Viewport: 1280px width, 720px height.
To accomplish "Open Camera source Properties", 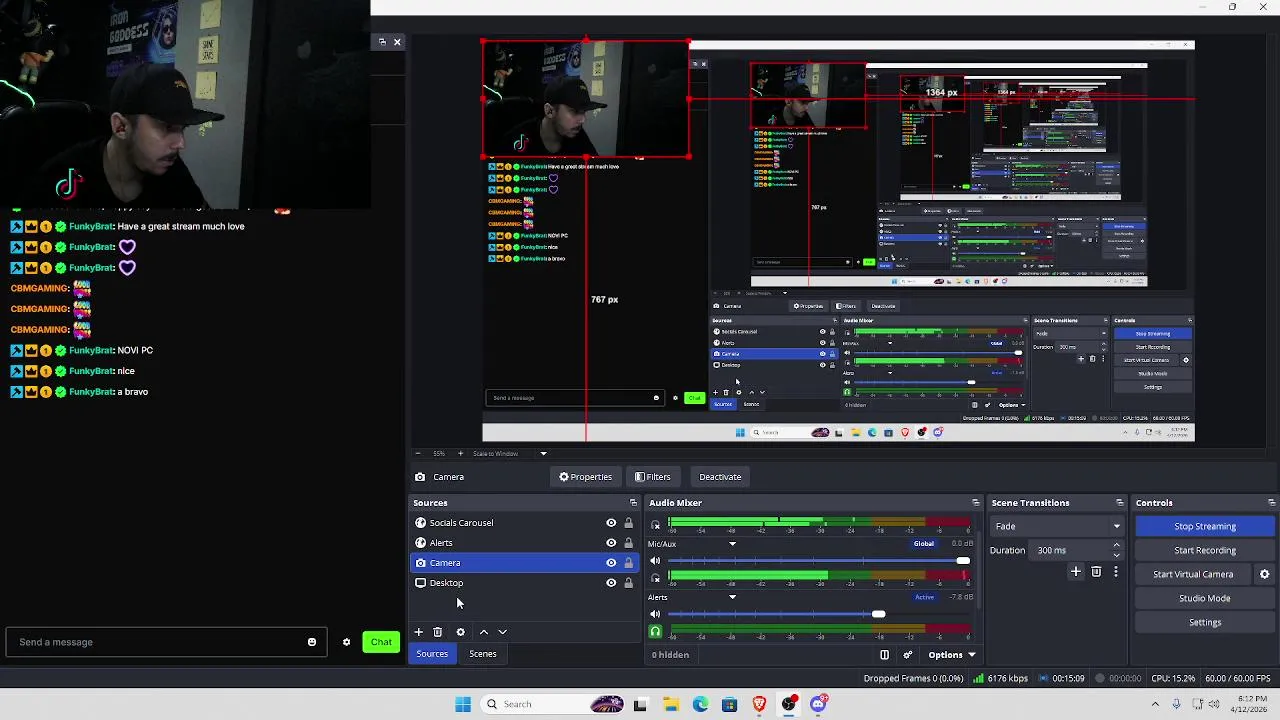I will pyautogui.click(x=586, y=477).
